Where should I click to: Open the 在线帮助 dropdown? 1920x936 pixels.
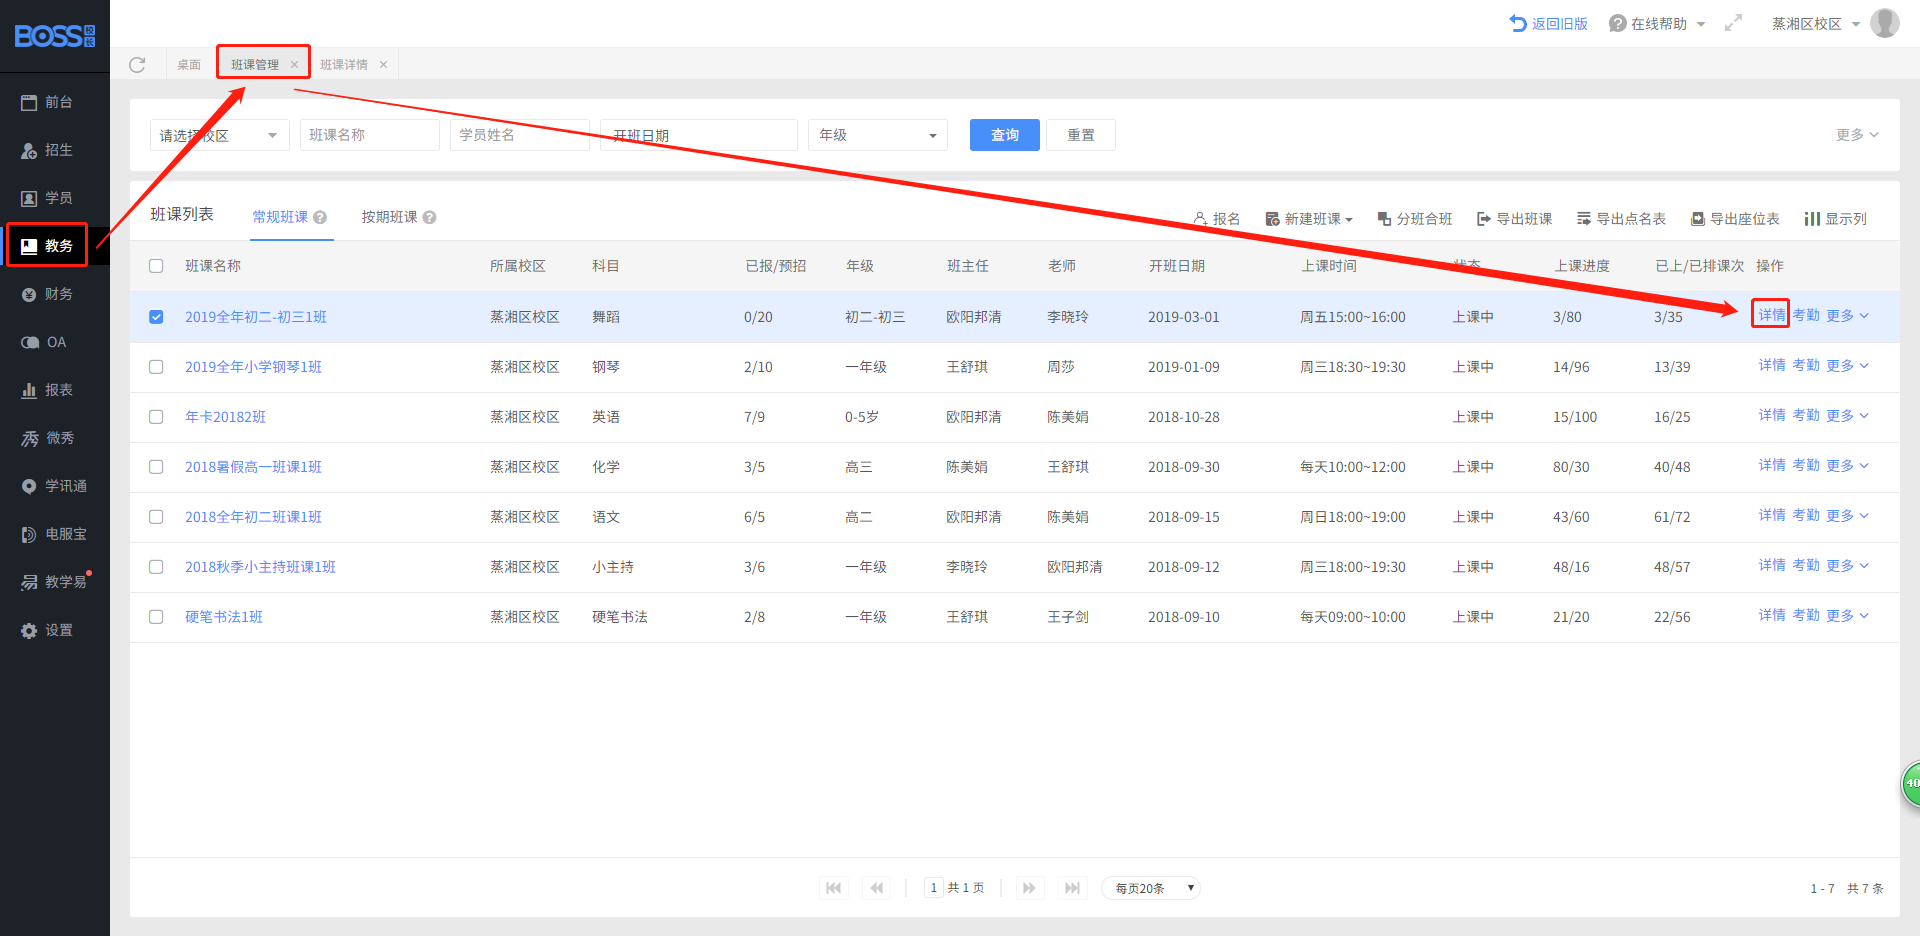click(x=1657, y=23)
